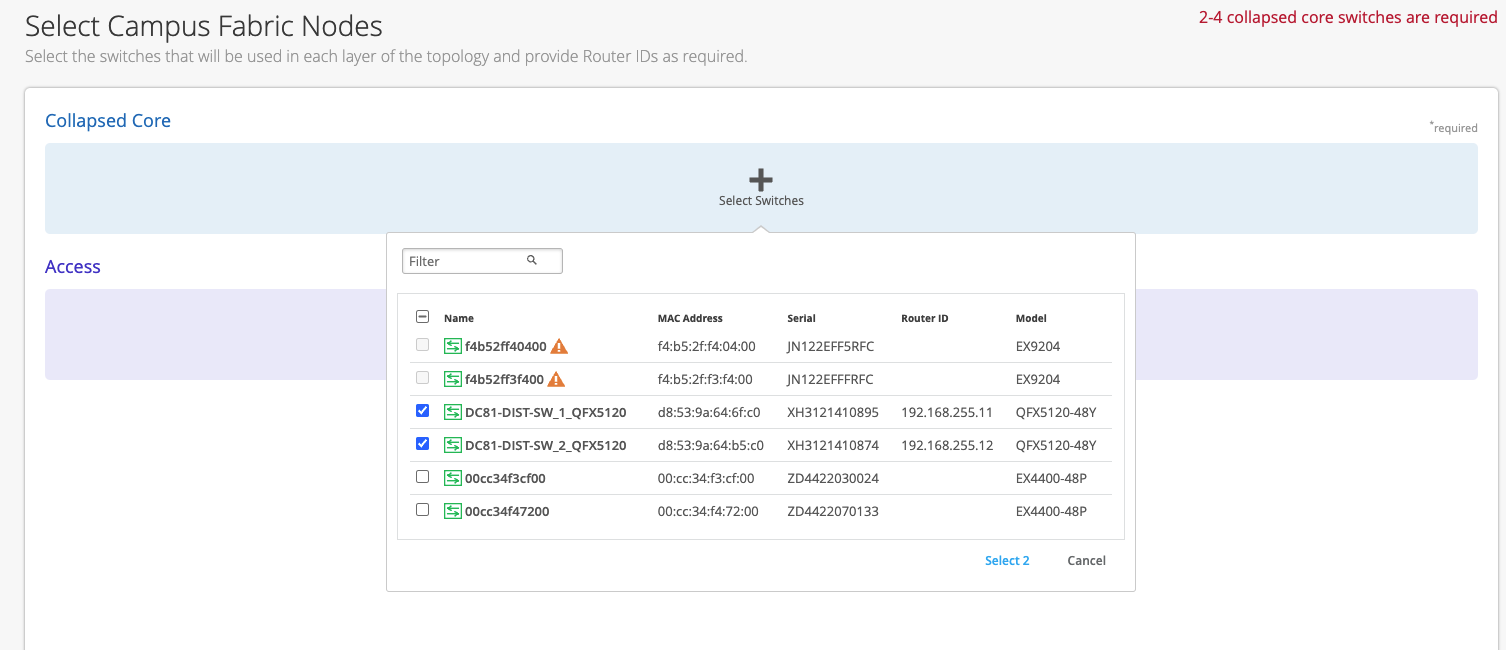Enable checkbox for switch 00cc34f47200
The width and height of the screenshot is (1506, 650).
[x=422, y=510]
